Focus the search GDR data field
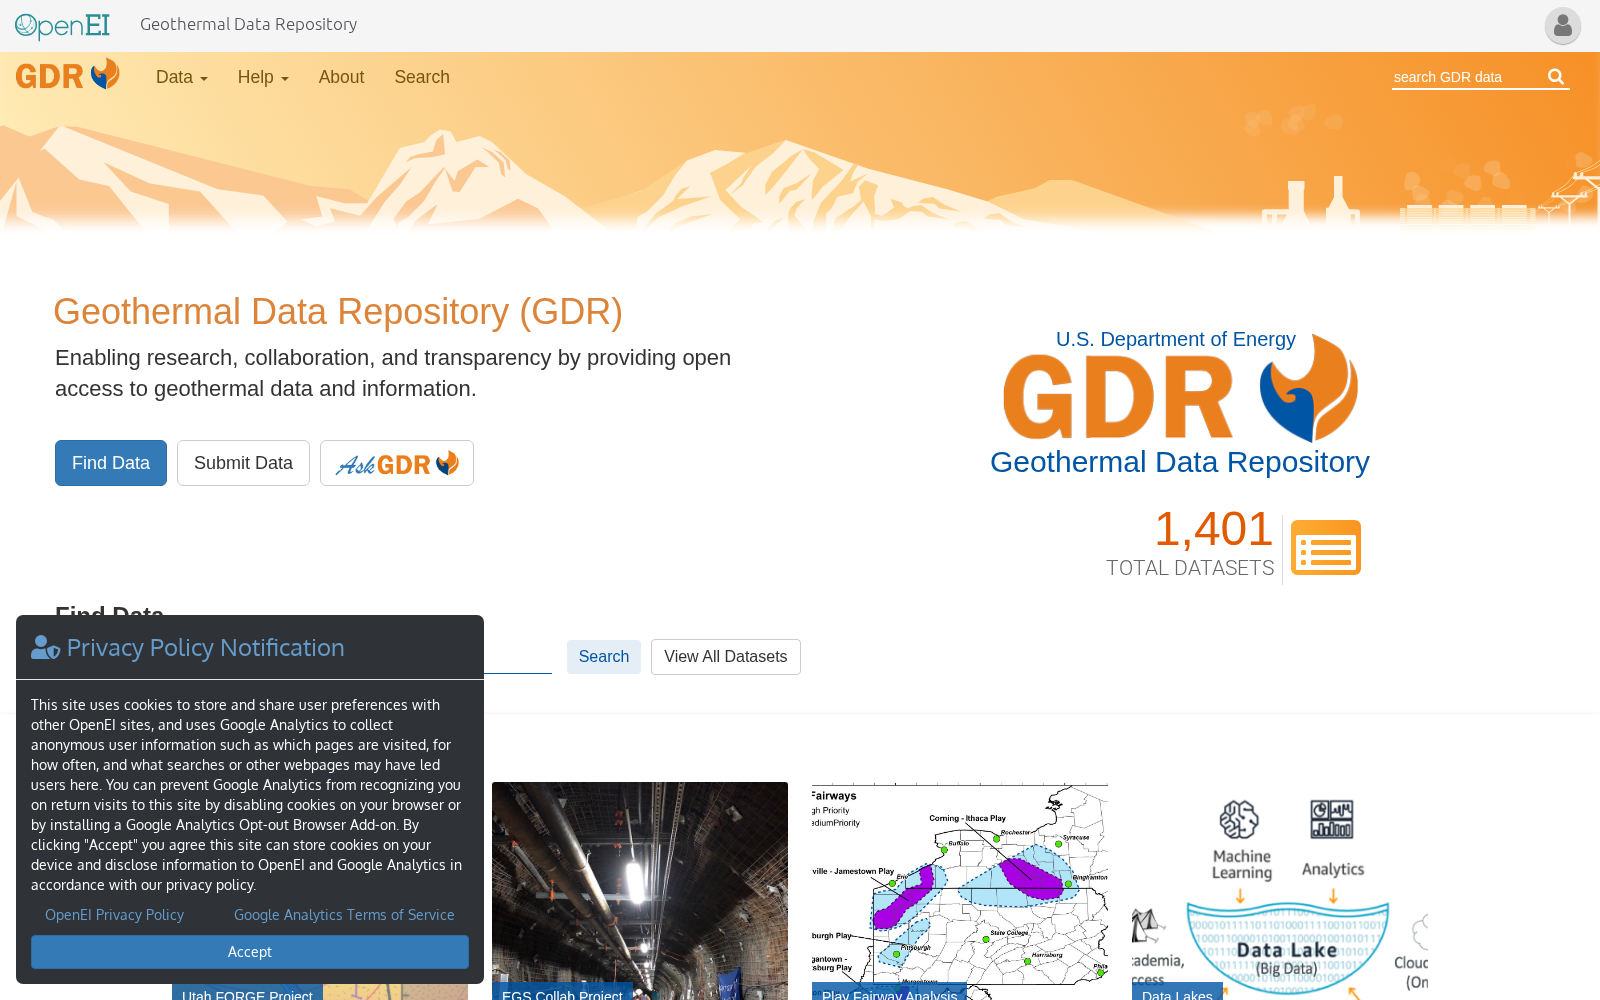The image size is (1600, 1000). click(x=1467, y=77)
